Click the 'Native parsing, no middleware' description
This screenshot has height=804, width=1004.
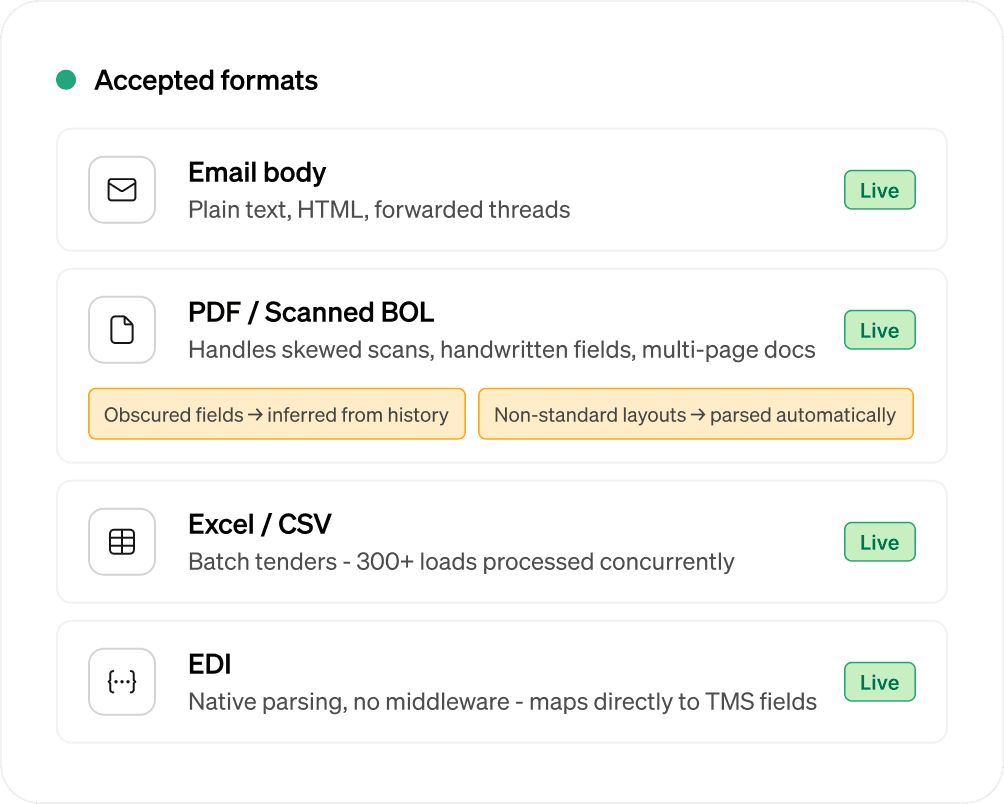click(502, 702)
